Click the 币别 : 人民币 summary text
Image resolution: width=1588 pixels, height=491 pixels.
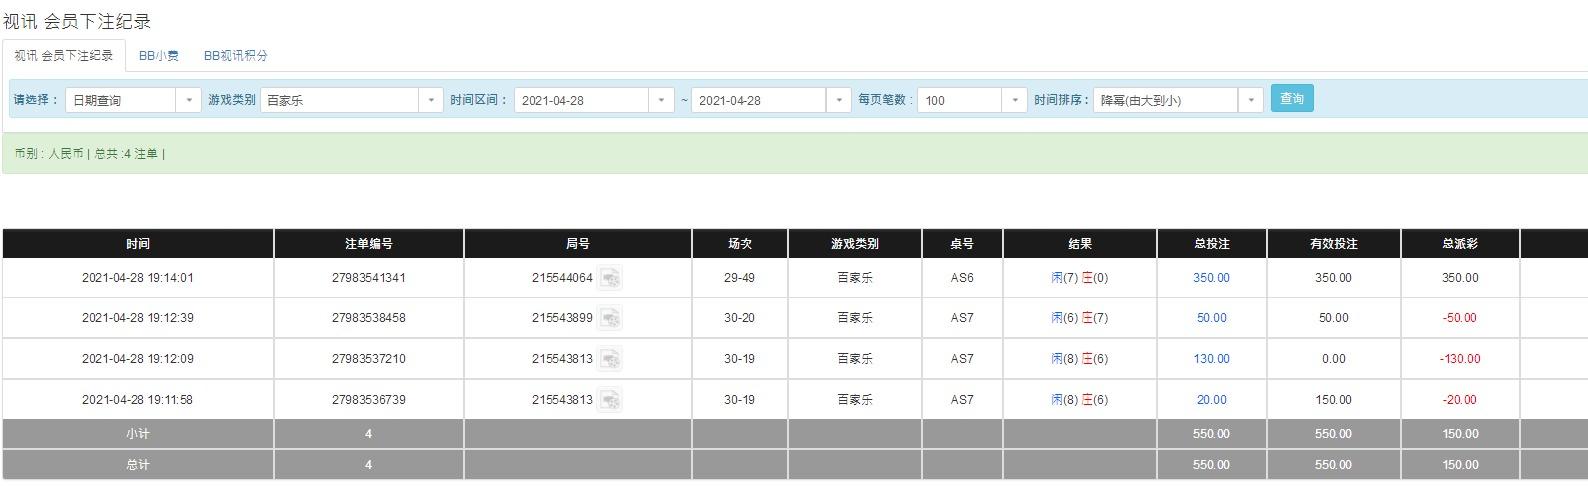click(x=49, y=154)
